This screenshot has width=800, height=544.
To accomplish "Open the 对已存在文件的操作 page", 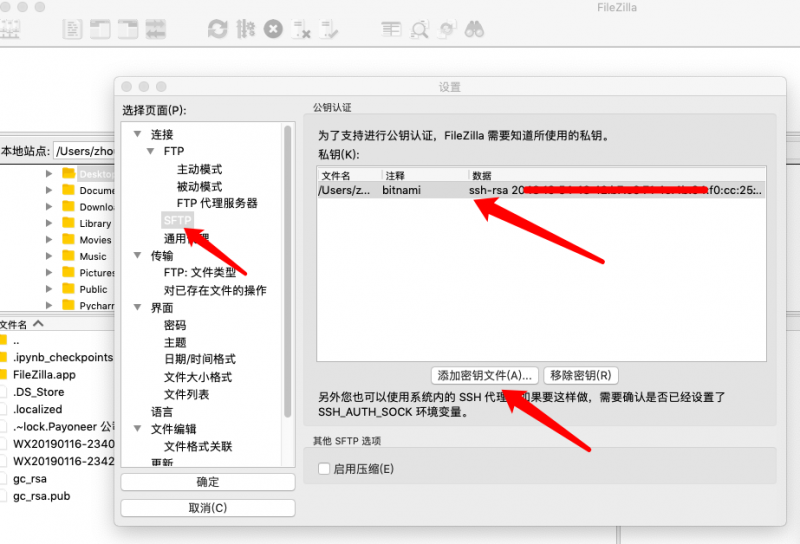I will tap(215, 290).
